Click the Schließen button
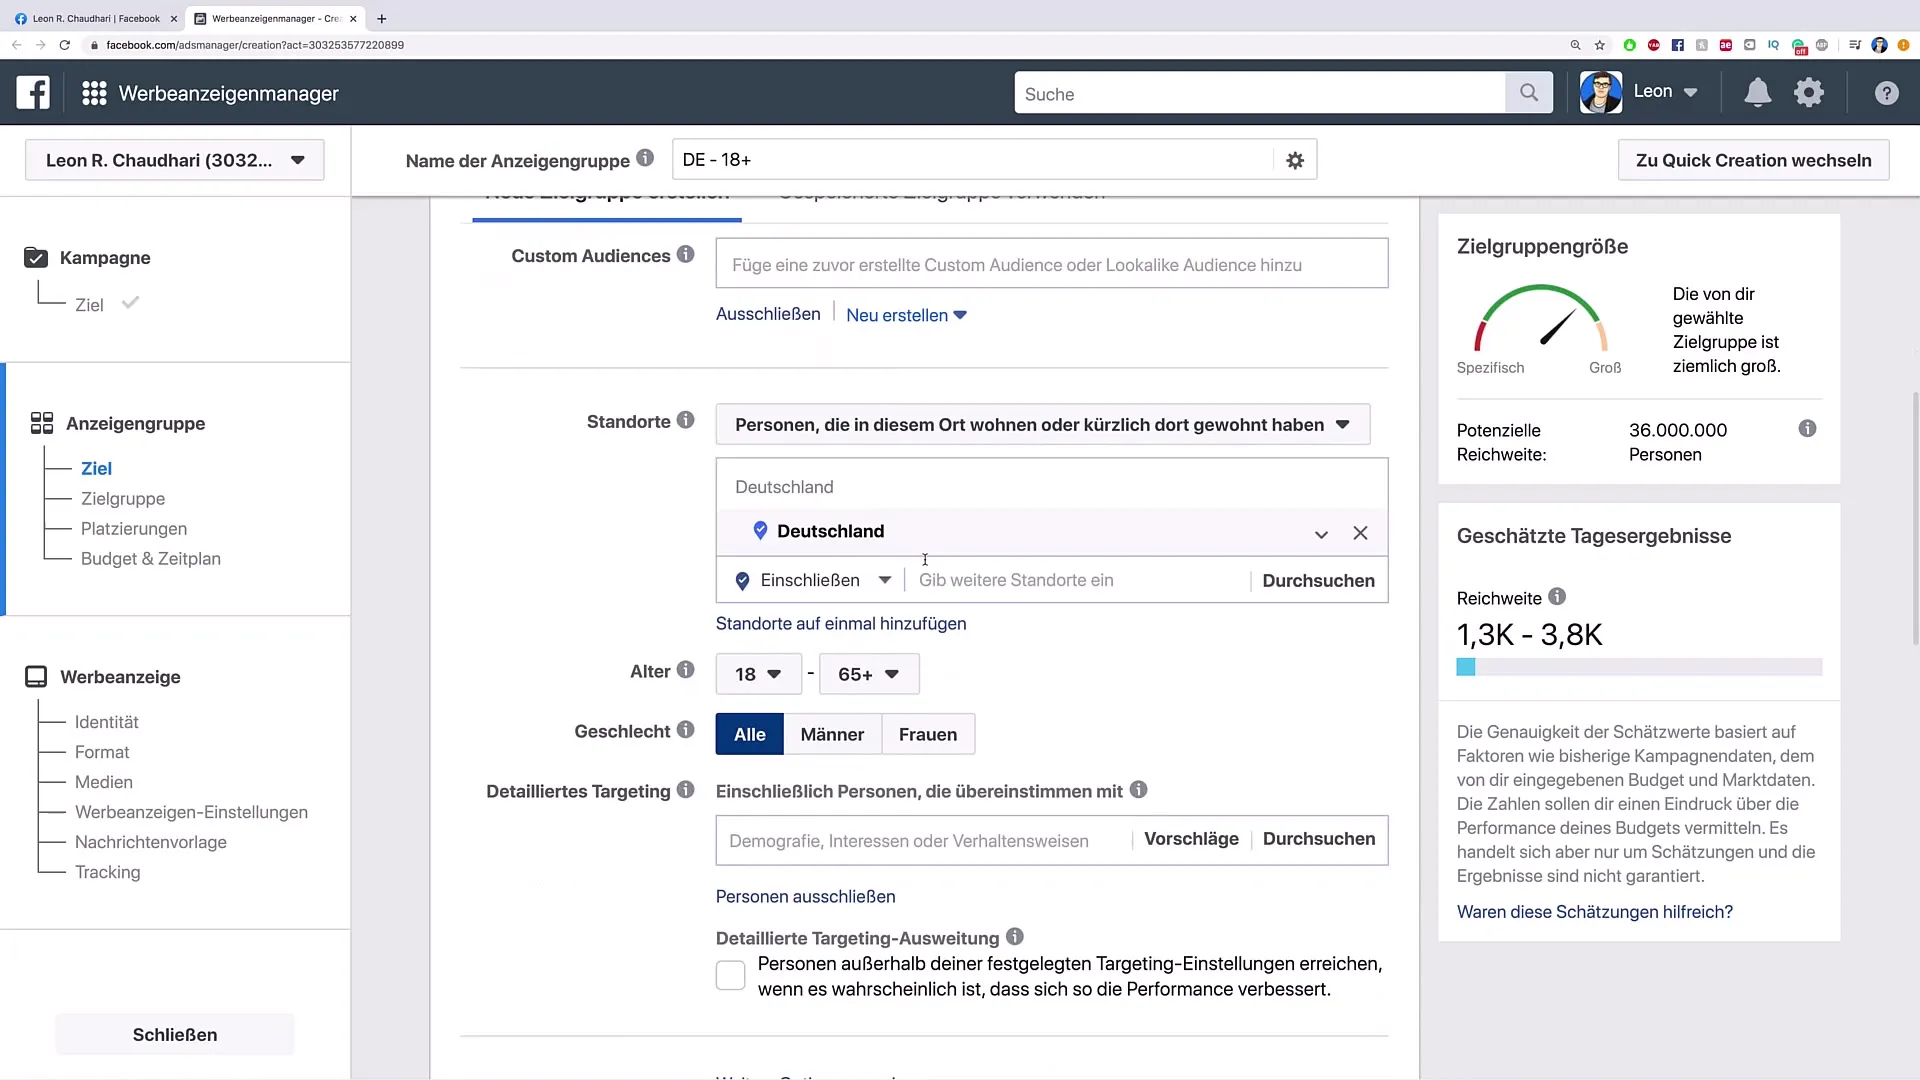Image resolution: width=1920 pixels, height=1080 pixels. click(175, 1034)
